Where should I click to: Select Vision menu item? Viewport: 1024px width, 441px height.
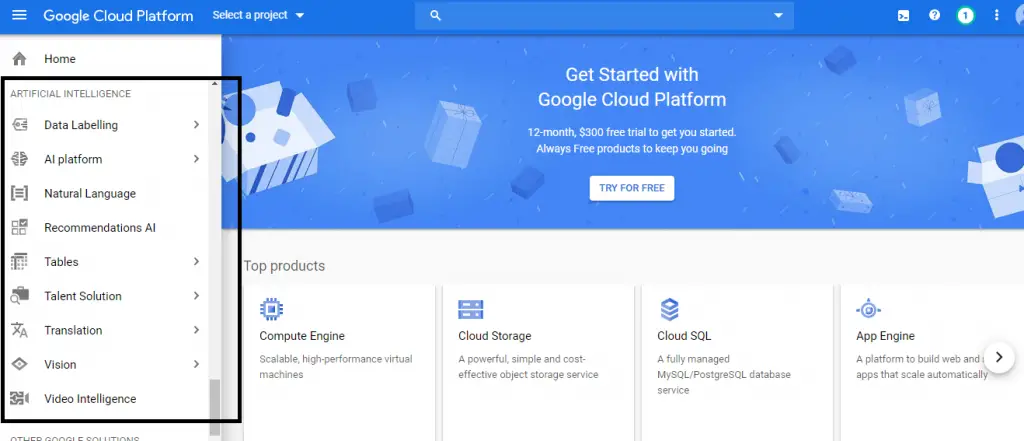(x=104, y=365)
